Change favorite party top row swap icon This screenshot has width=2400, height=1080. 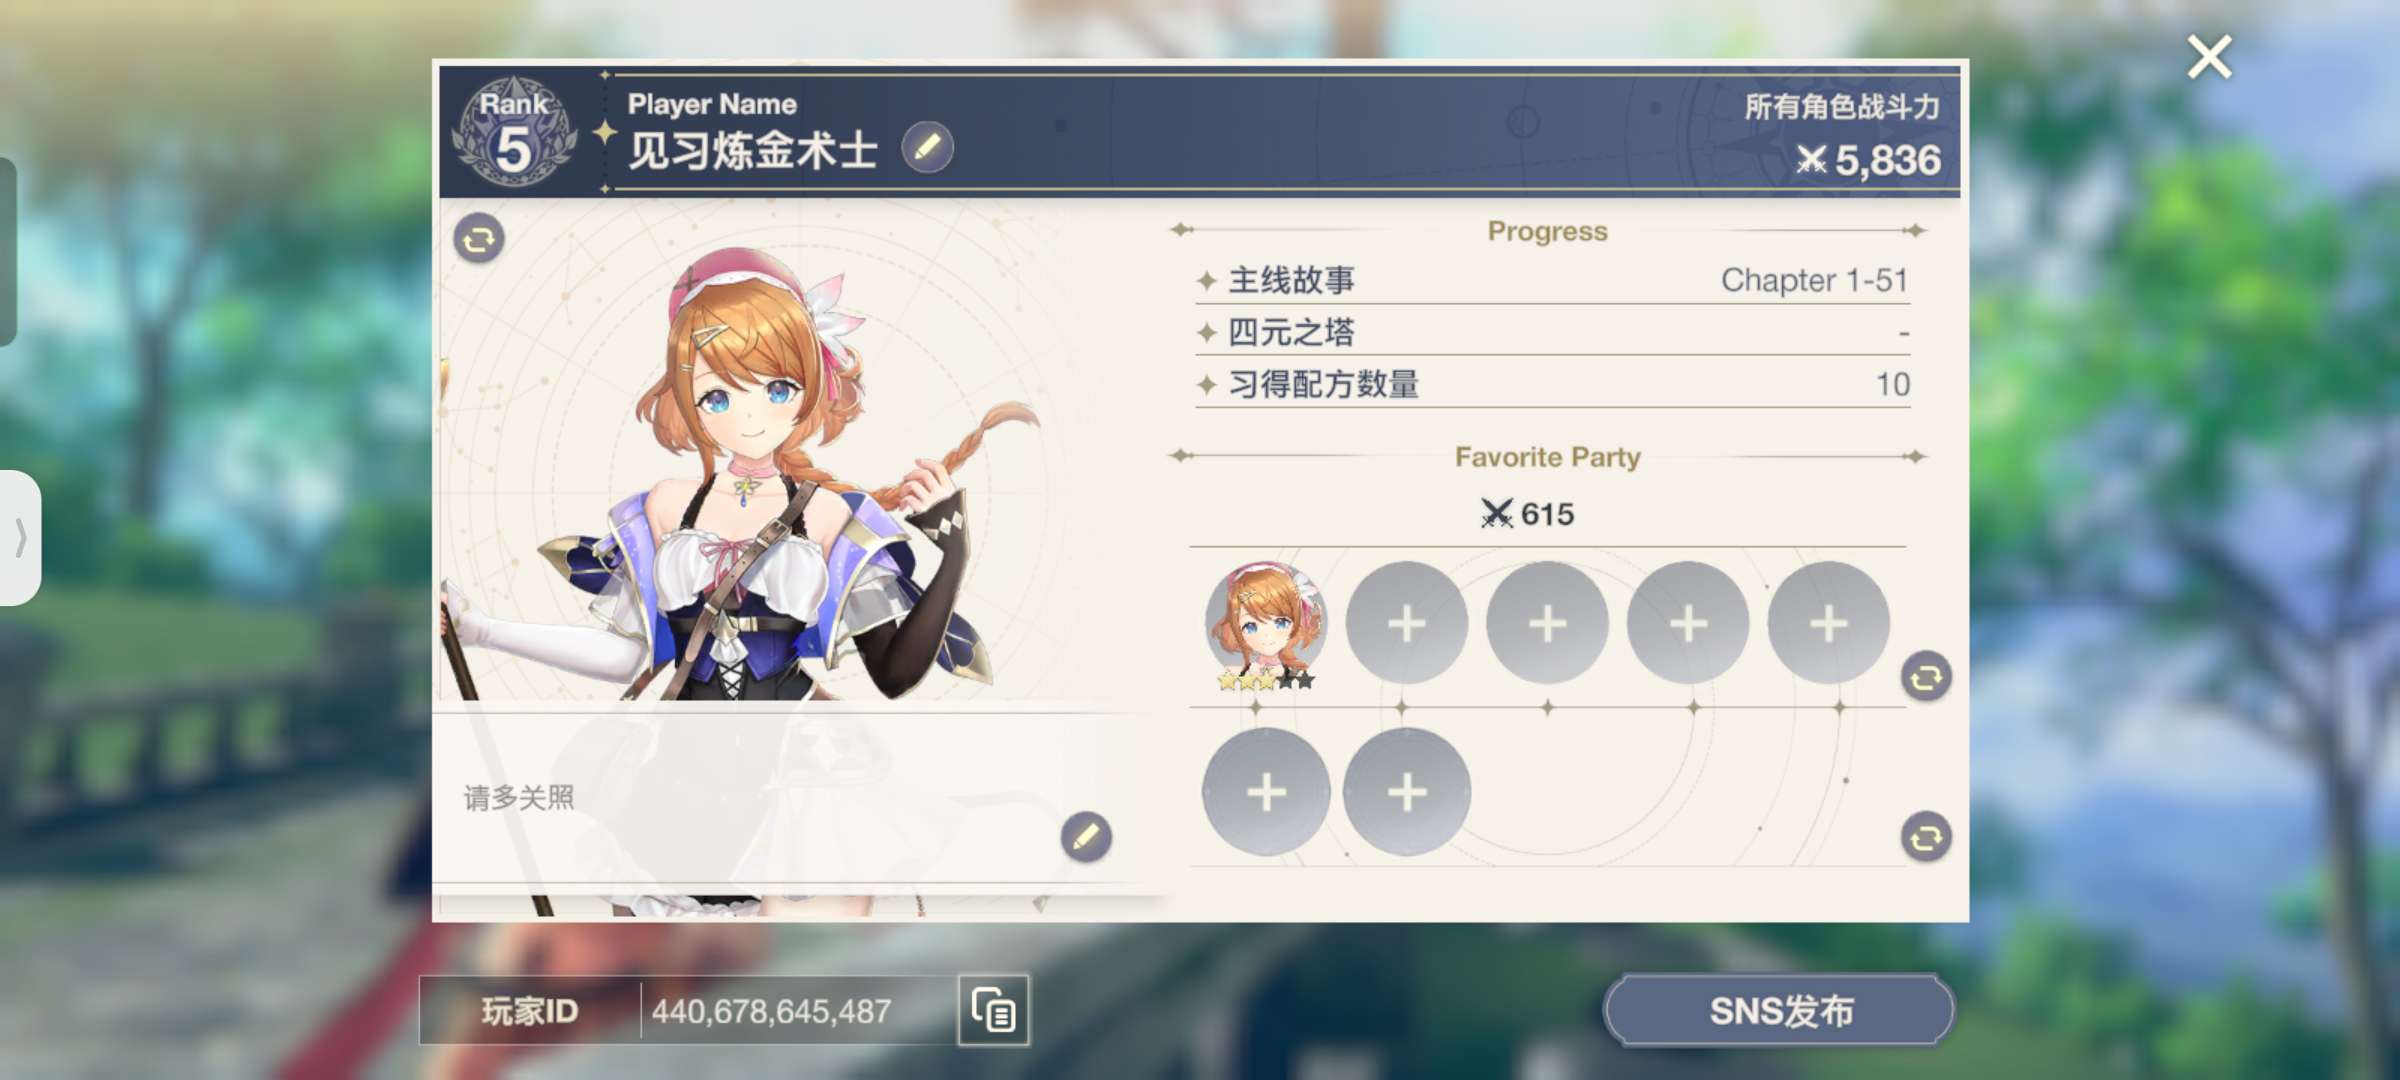[1926, 677]
